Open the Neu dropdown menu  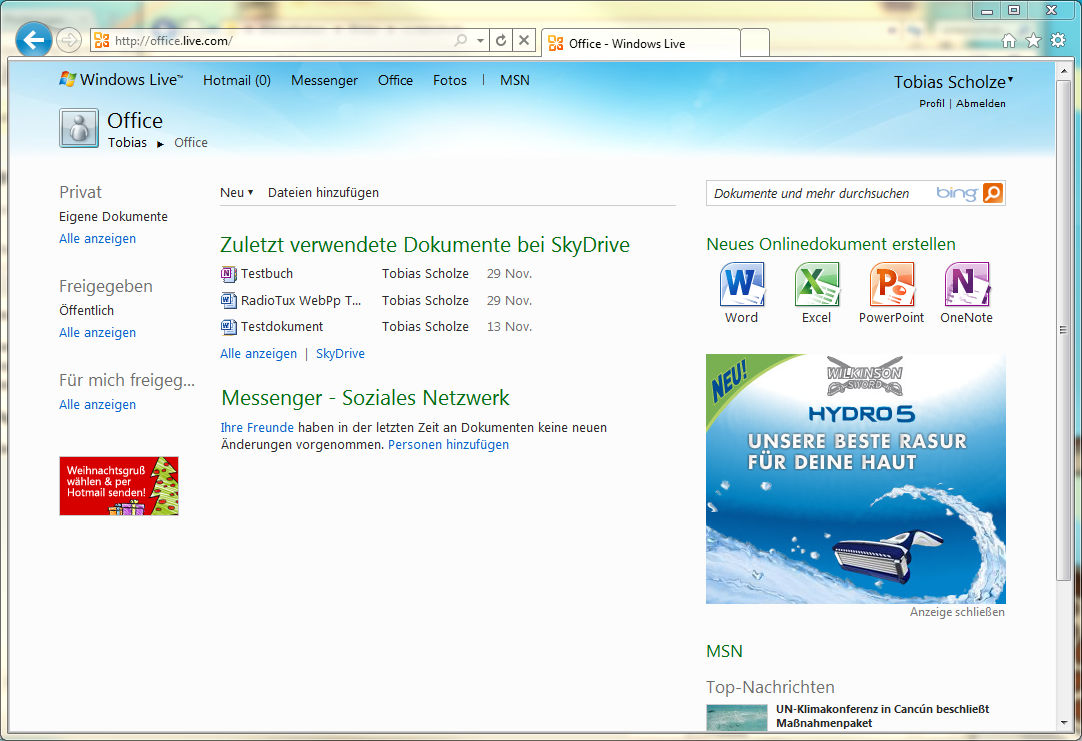pos(237,192)
